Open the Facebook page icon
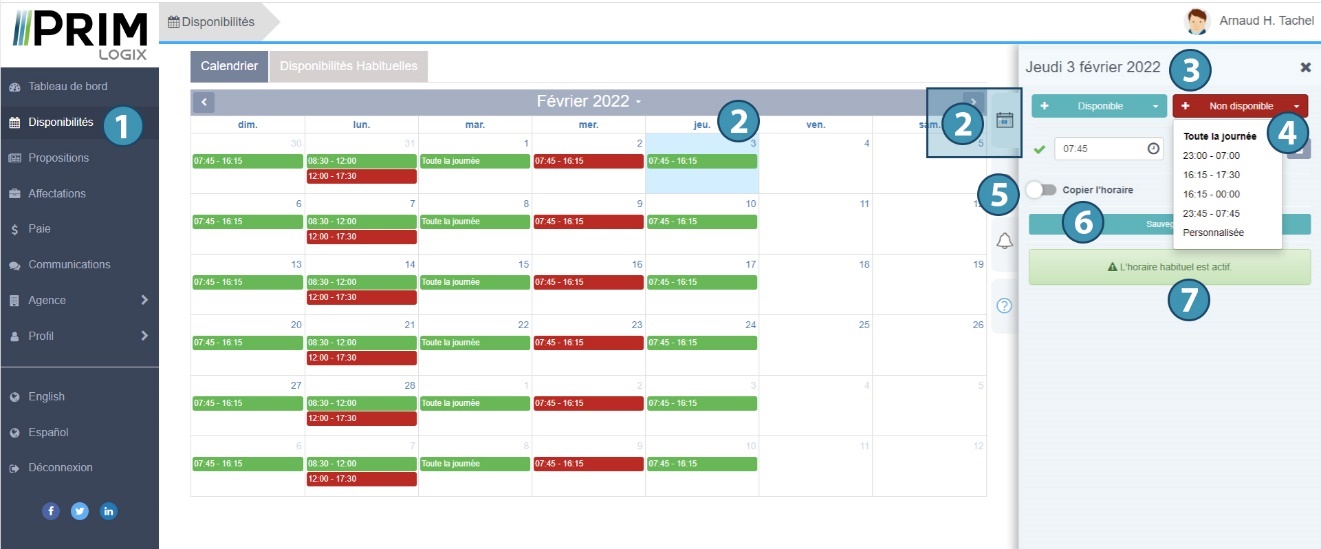Screen dimensions: 1321x549 pyautogui.click(x=51, y=511)
